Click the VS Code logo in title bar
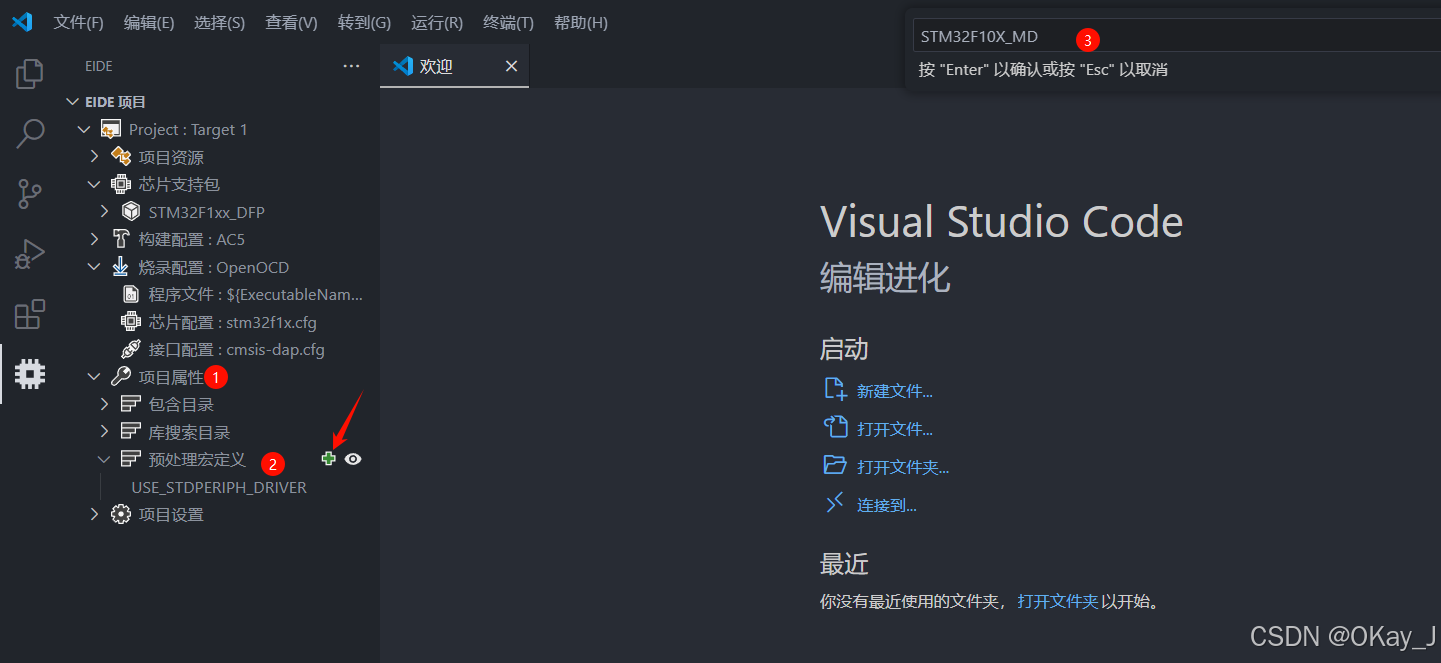 click(x=22, y=22)
